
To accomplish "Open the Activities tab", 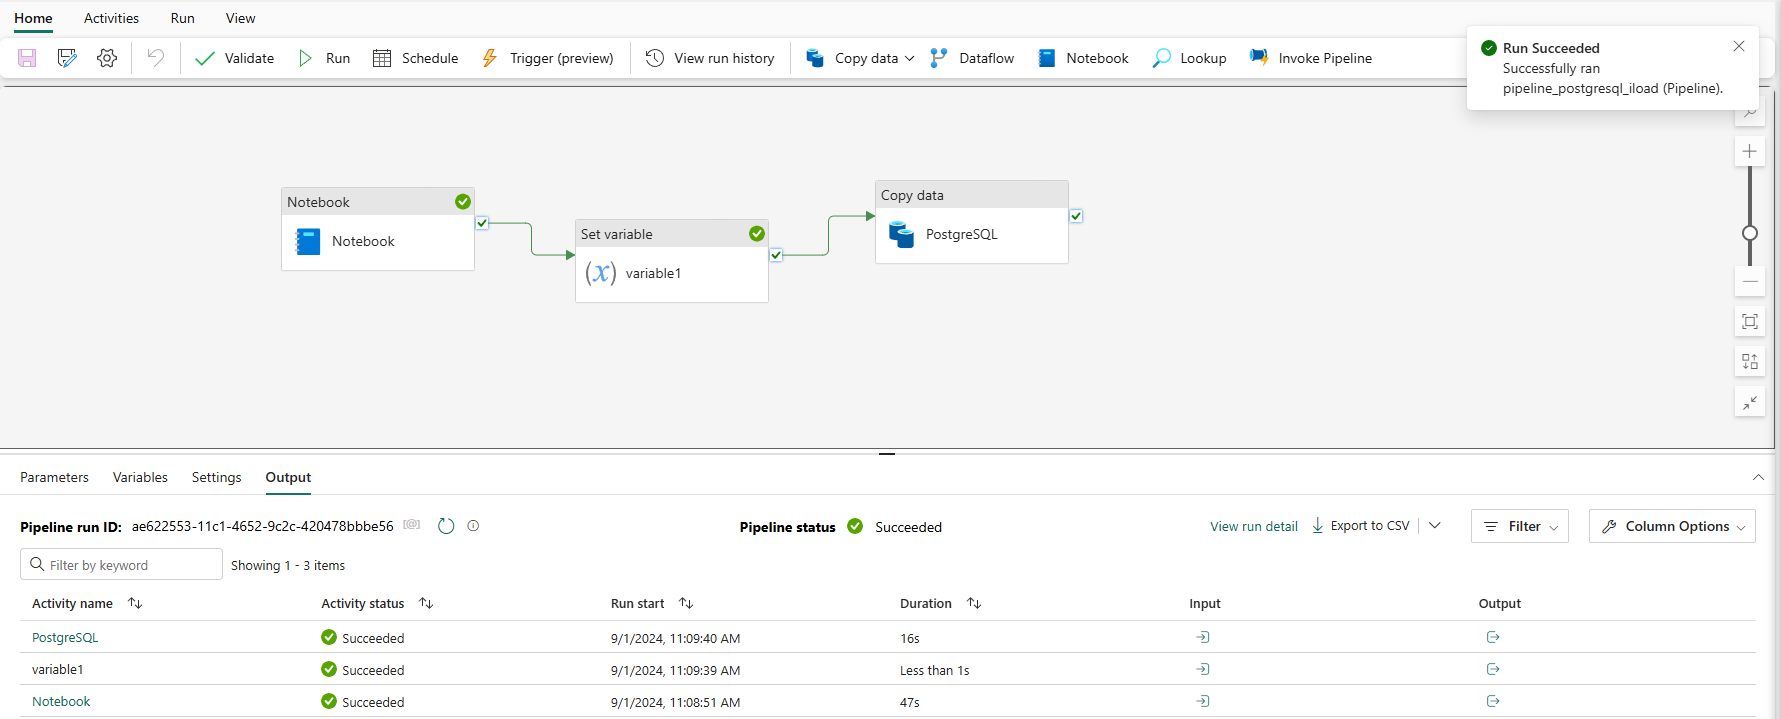I will 111,18.
